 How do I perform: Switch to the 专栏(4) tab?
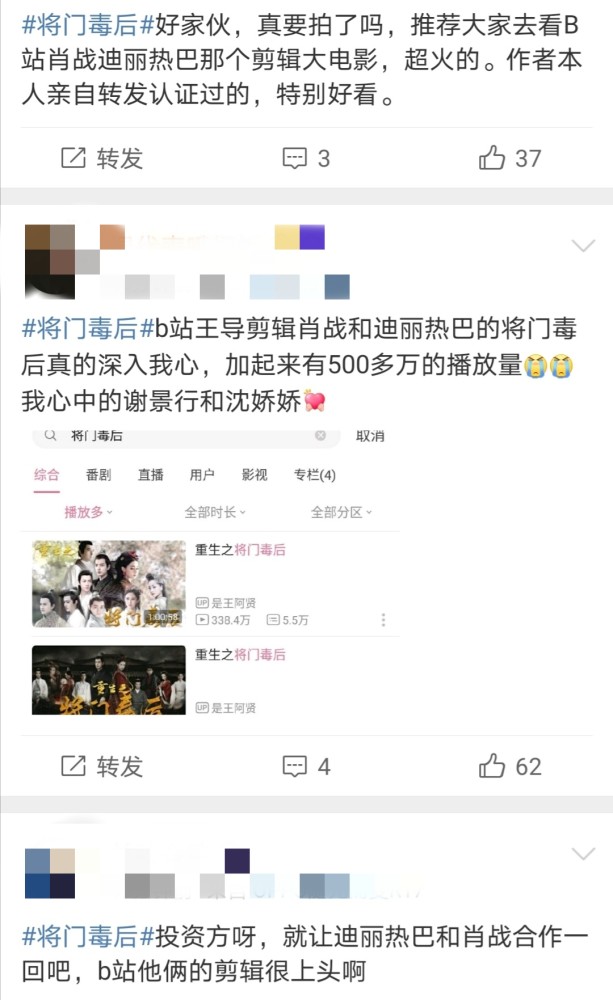click(314, 474)
